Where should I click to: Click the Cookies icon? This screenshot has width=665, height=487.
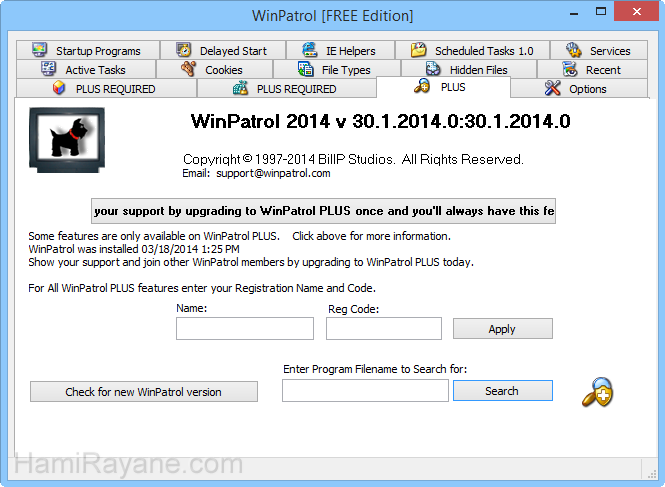click(x=188, y=69)
